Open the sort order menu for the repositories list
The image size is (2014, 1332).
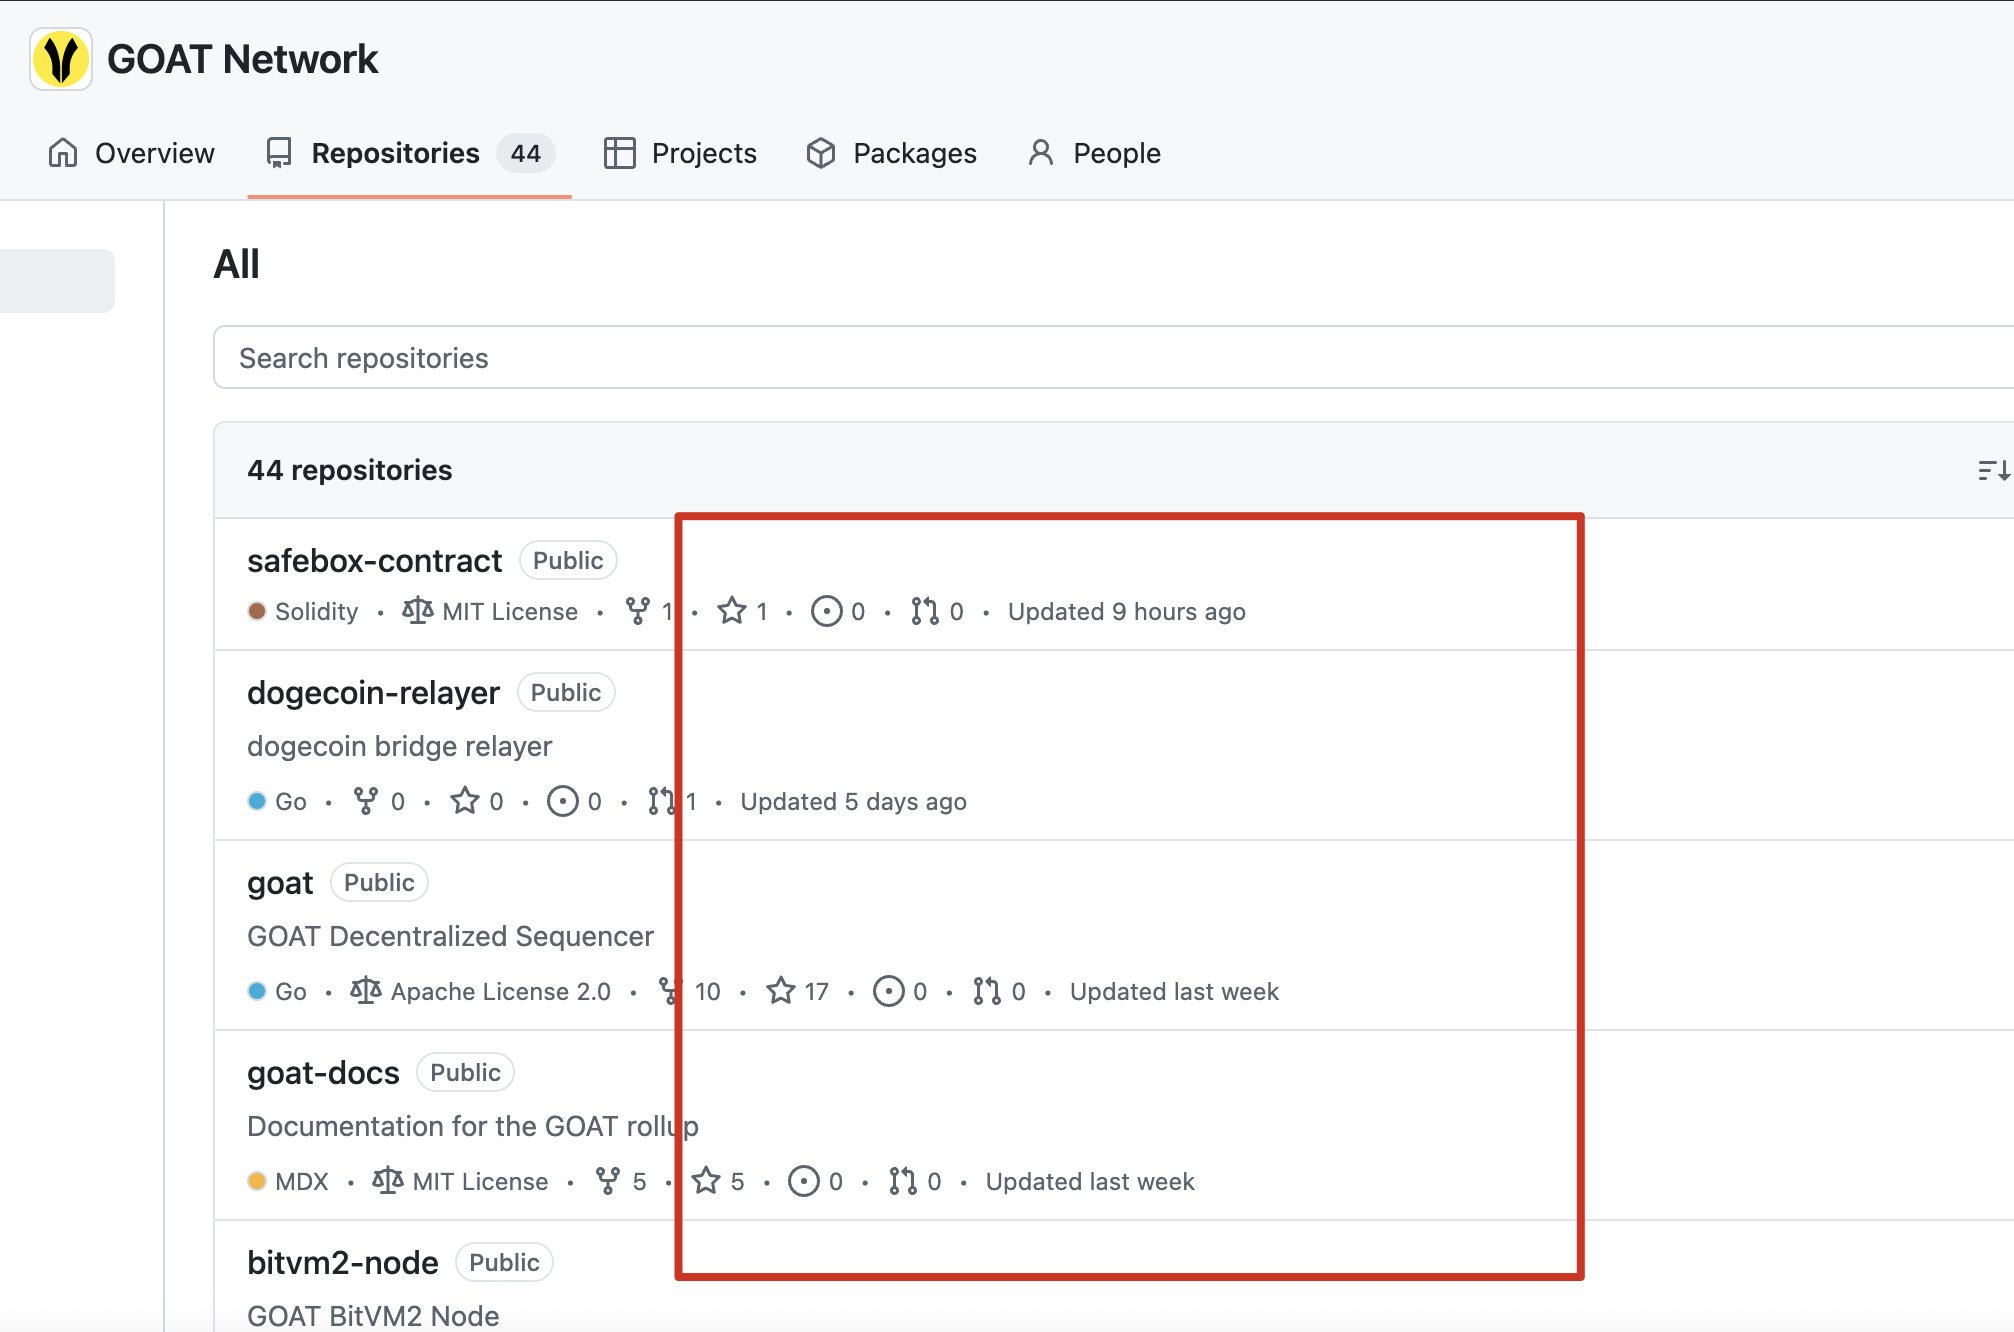1992,470
